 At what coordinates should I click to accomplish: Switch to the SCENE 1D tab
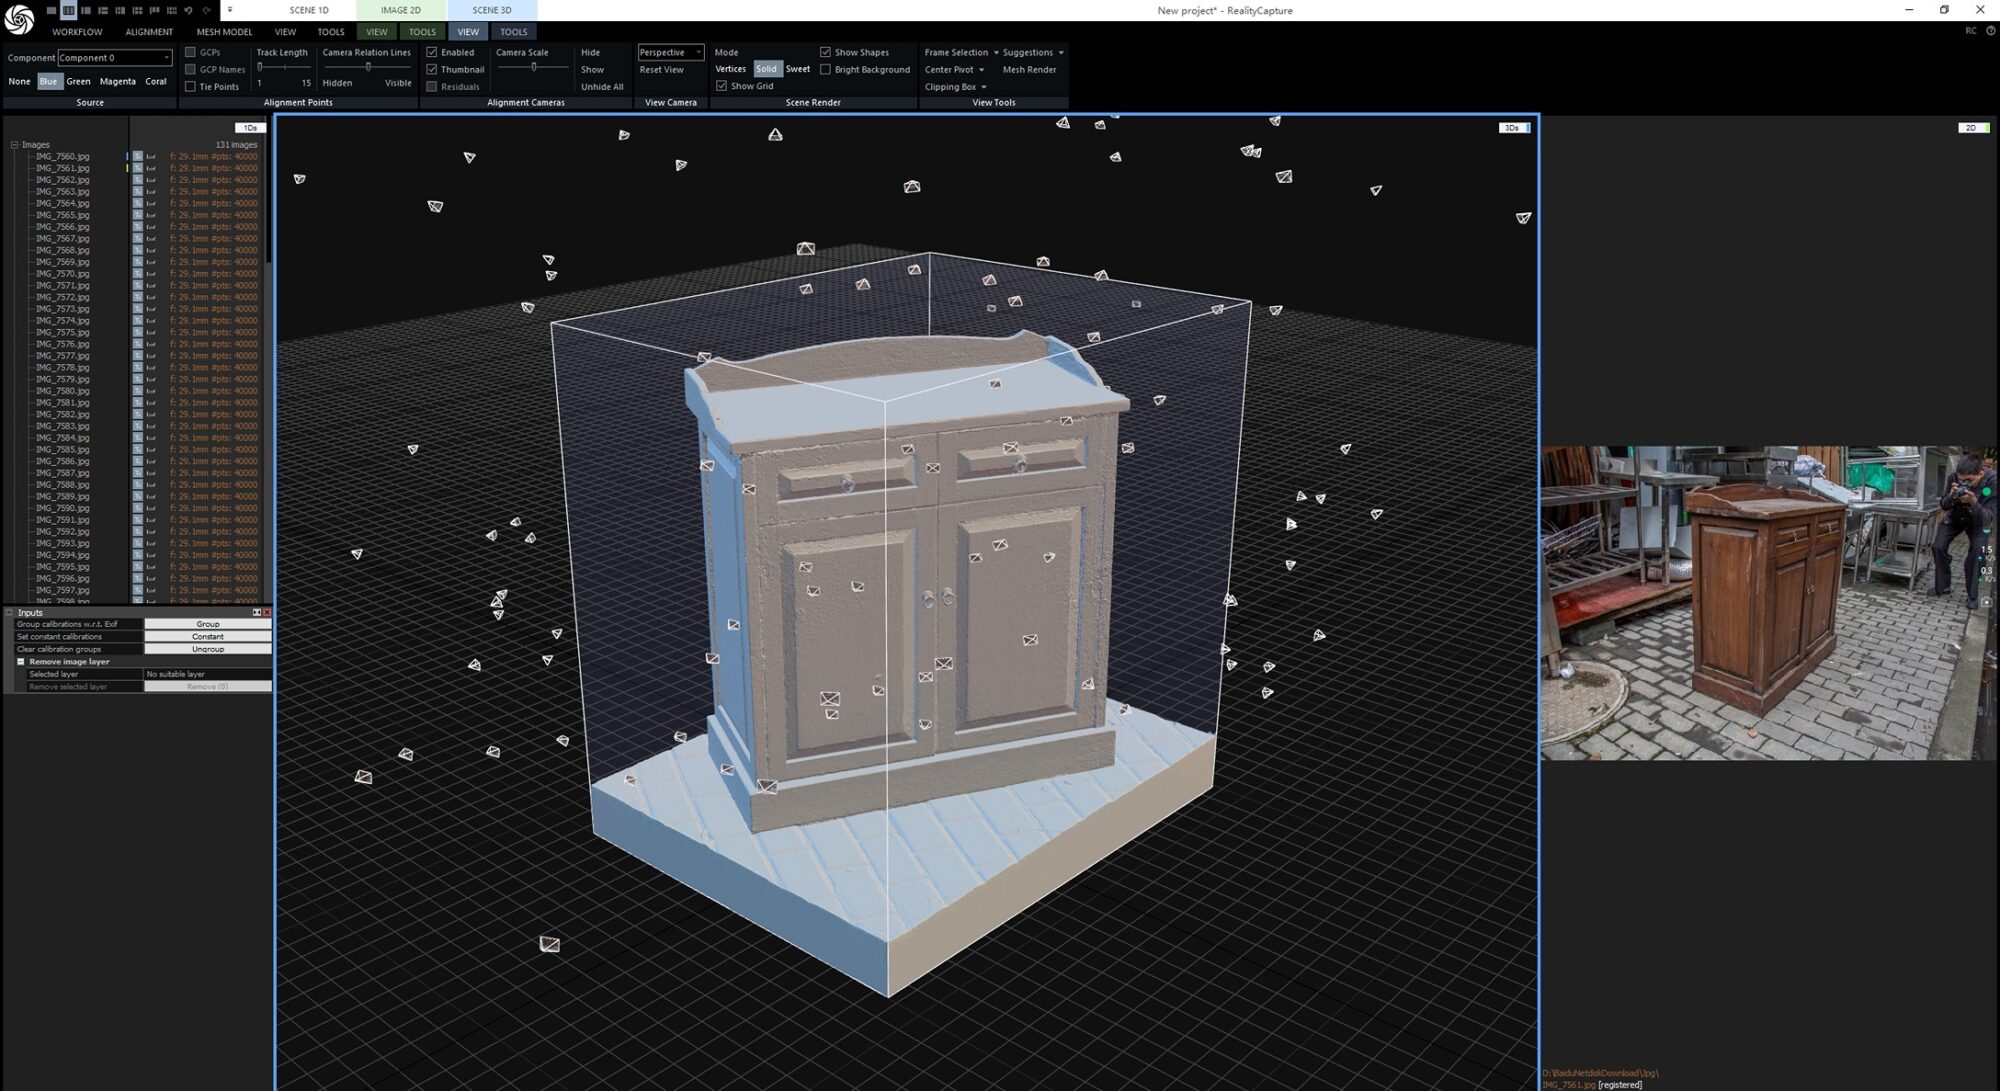309,10
